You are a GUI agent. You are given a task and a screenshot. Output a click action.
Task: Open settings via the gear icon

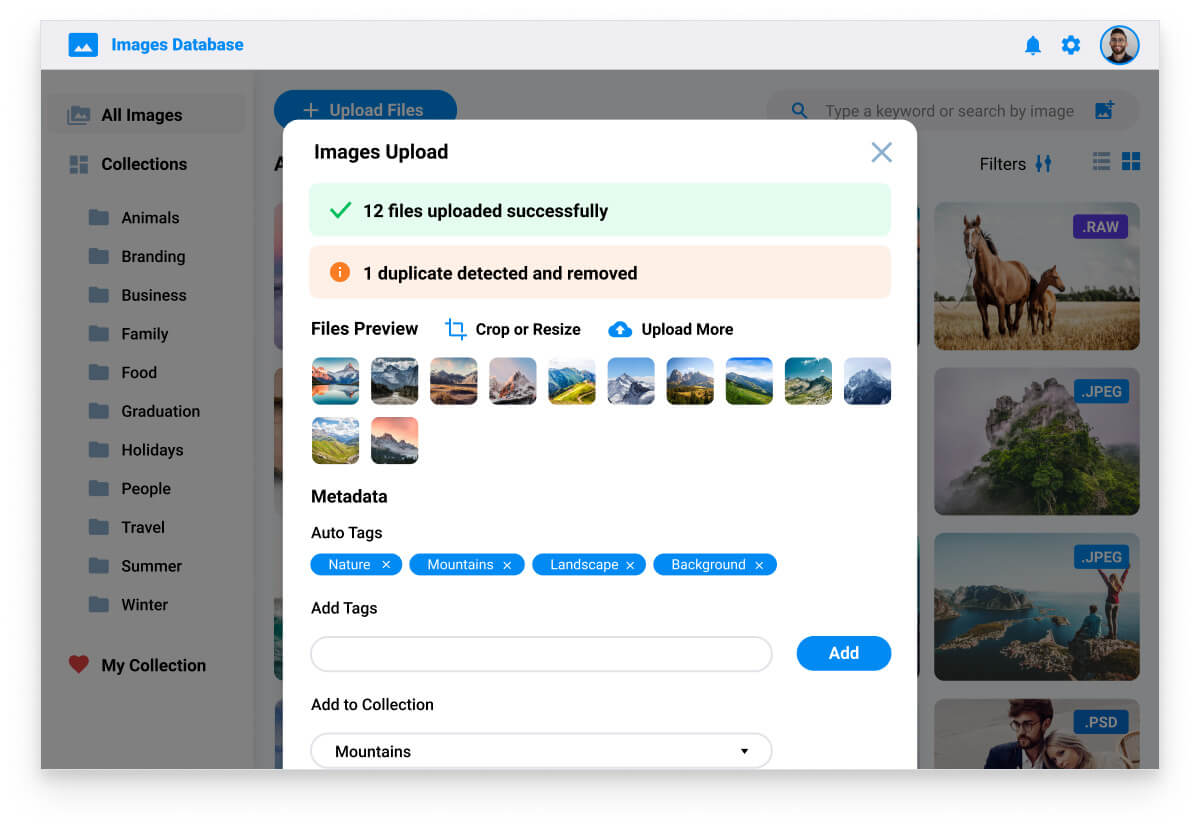pyautogui.click(x=1071, y=45)
